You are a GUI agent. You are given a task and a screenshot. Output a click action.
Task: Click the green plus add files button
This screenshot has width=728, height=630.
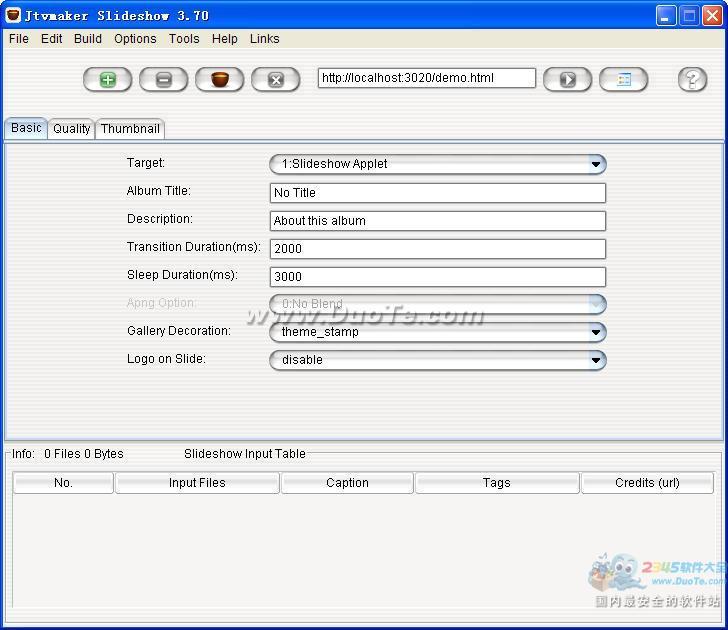(107, 80)
